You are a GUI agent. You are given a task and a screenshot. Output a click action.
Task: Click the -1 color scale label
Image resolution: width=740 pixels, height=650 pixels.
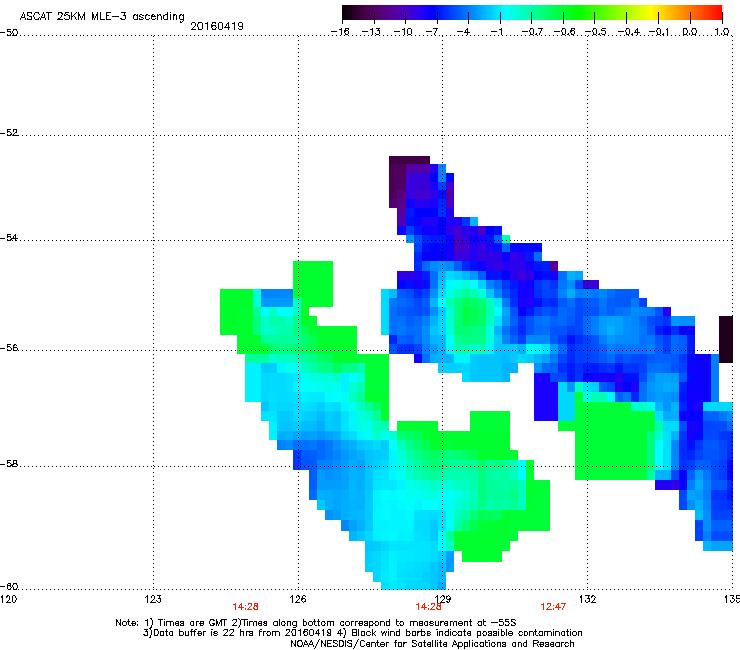[496, 32]
